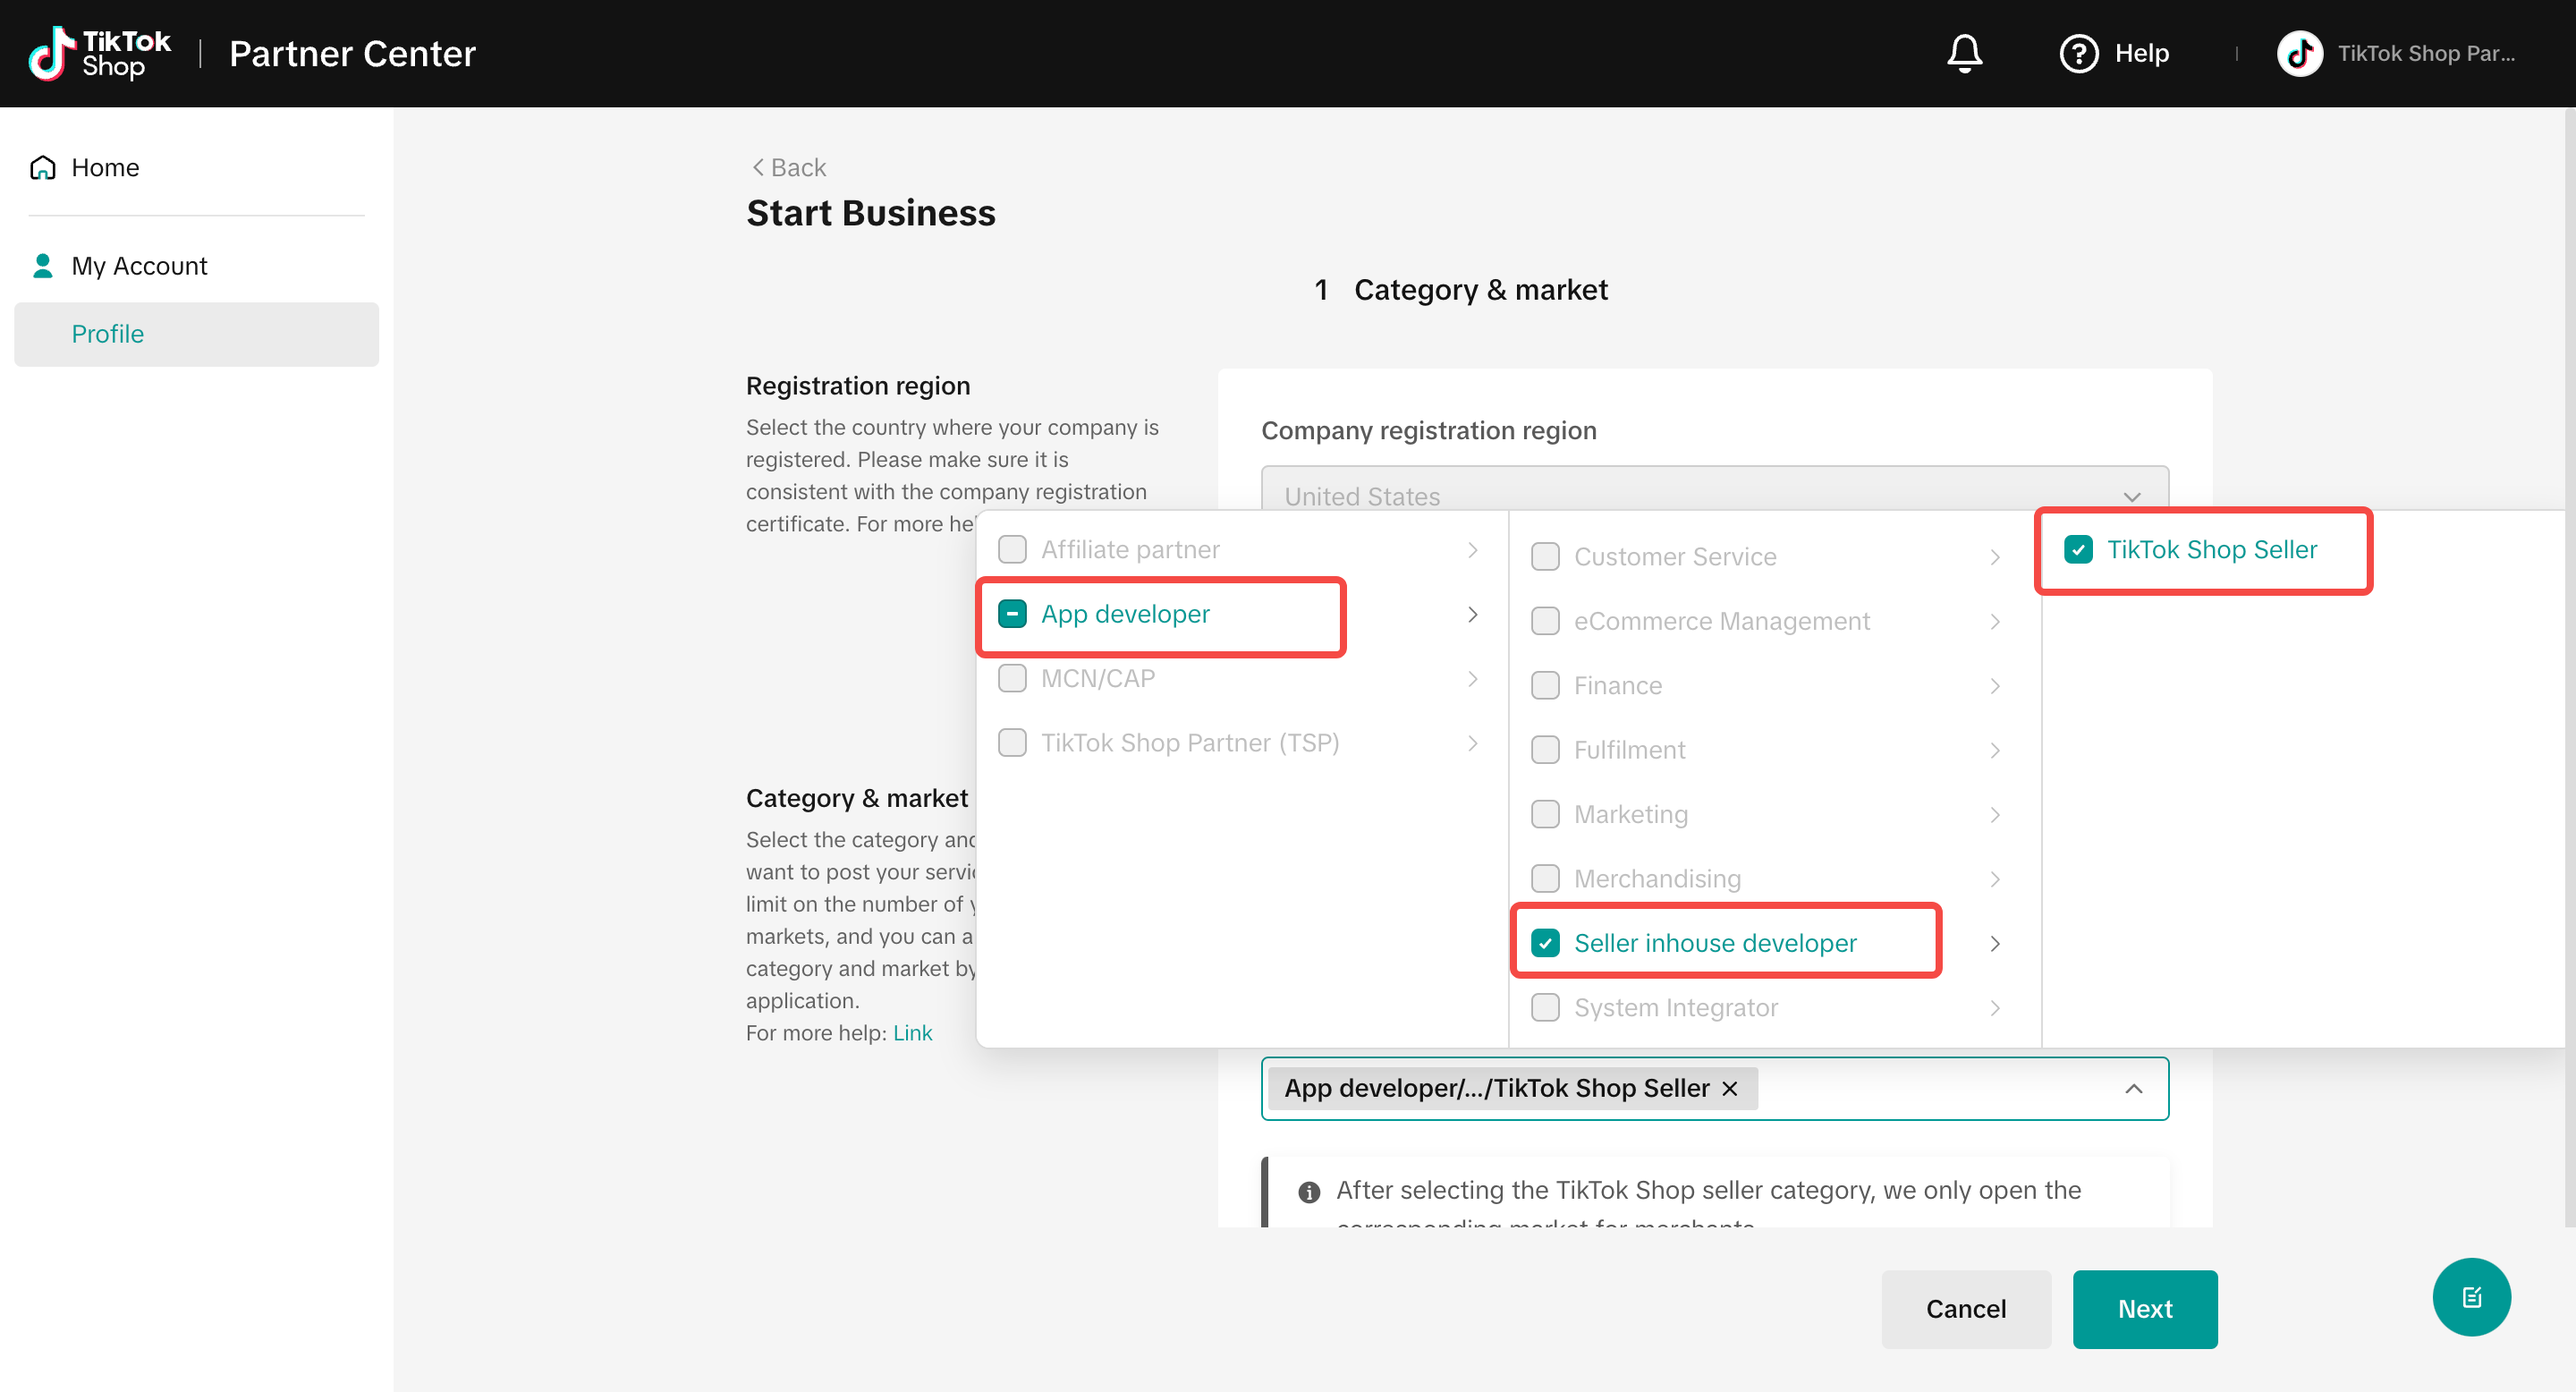2576x1392 pixels.
Task: Click the TikTok Shop logo
Action: tap(100, 53)
